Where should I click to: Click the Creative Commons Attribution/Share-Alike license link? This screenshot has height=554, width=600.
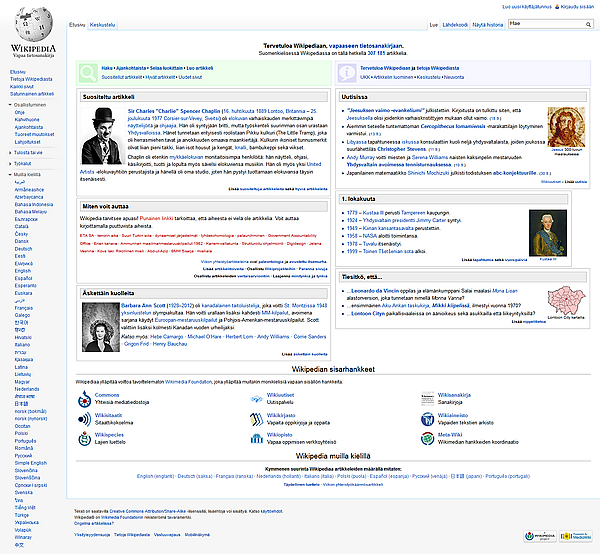(148, 511)
